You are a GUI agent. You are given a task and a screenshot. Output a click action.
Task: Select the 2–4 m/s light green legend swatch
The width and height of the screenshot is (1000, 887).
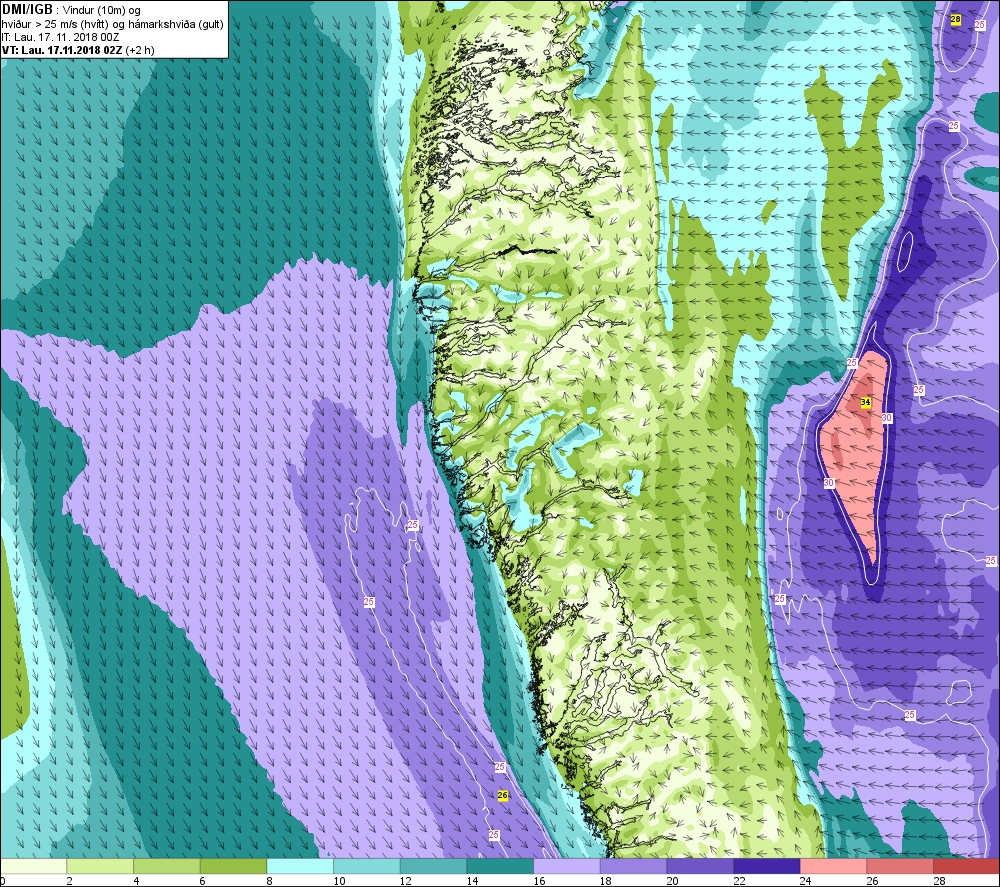pos(99,866)
